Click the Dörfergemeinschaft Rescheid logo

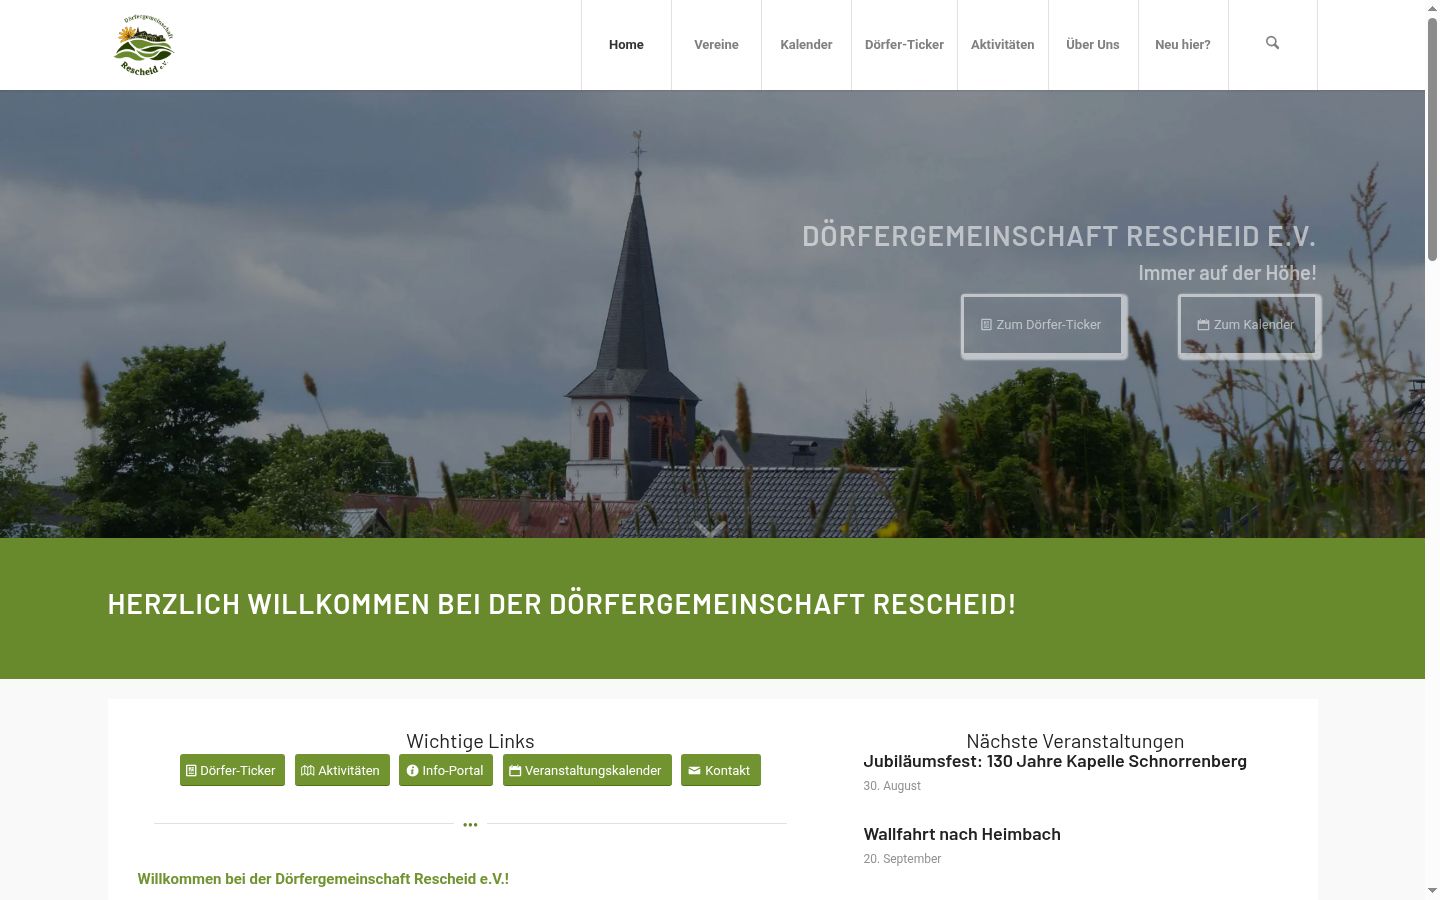(144, 45)
